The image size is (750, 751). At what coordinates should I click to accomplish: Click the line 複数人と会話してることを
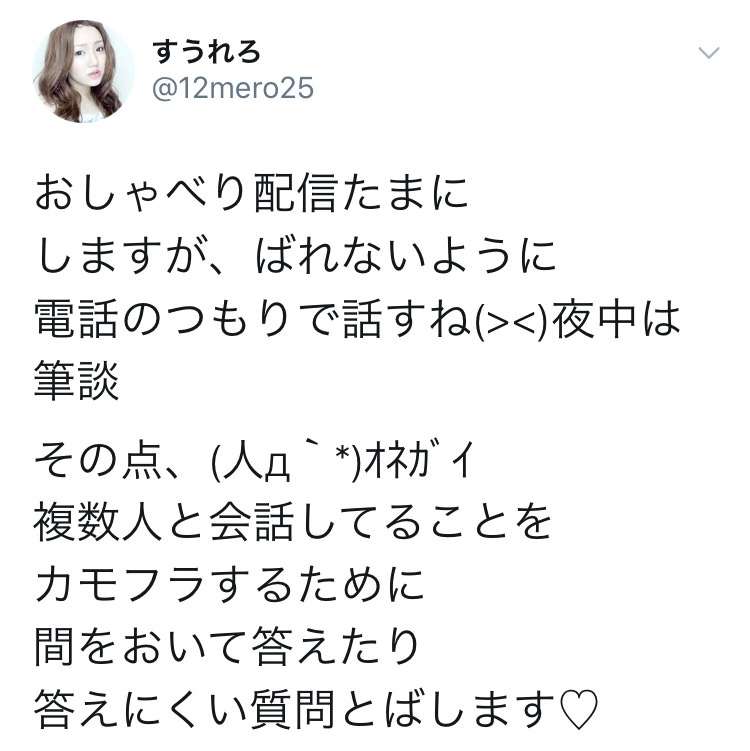pos(292,522)
